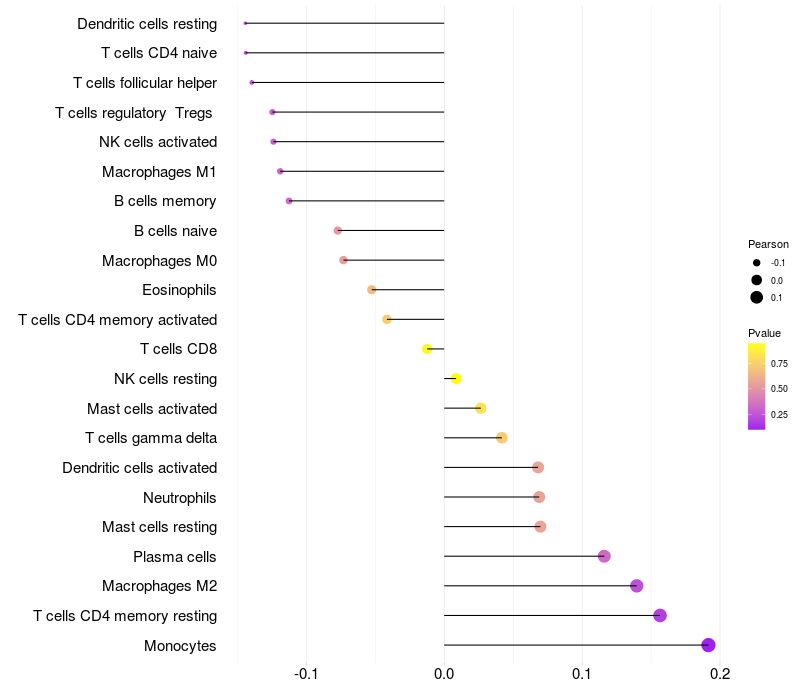Click the 0.2 x-axis tick label
The height and width of the screenshot is (700, 800).
(719, 674)
